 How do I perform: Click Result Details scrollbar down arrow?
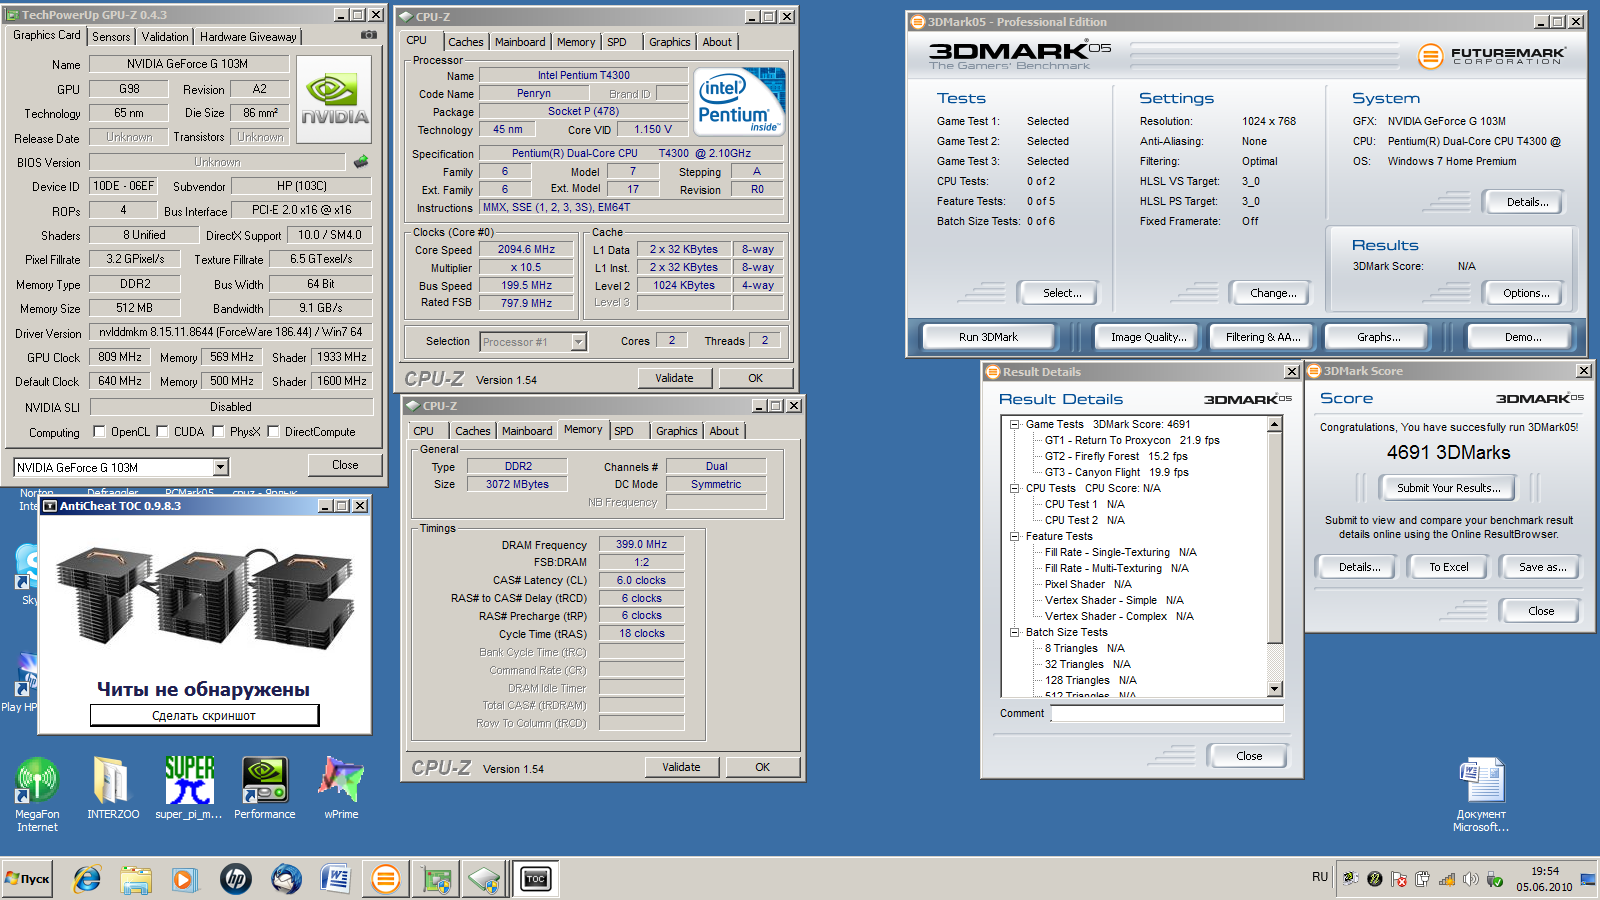1274,689
